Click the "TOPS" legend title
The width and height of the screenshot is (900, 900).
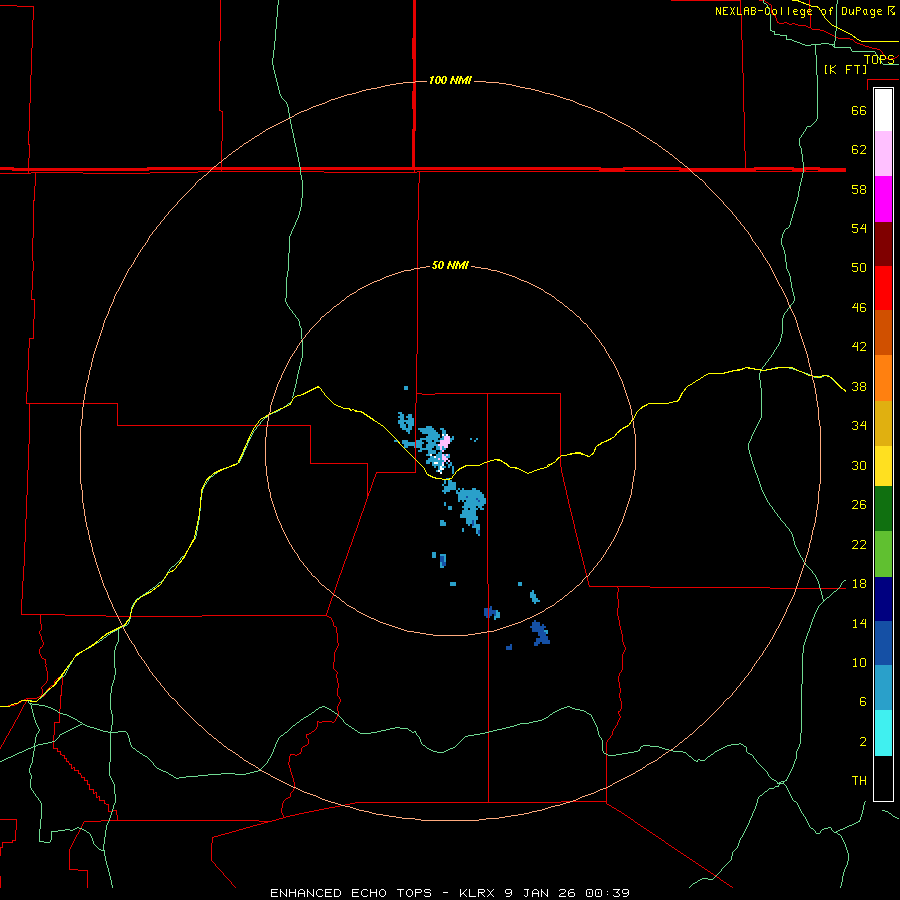879,59
